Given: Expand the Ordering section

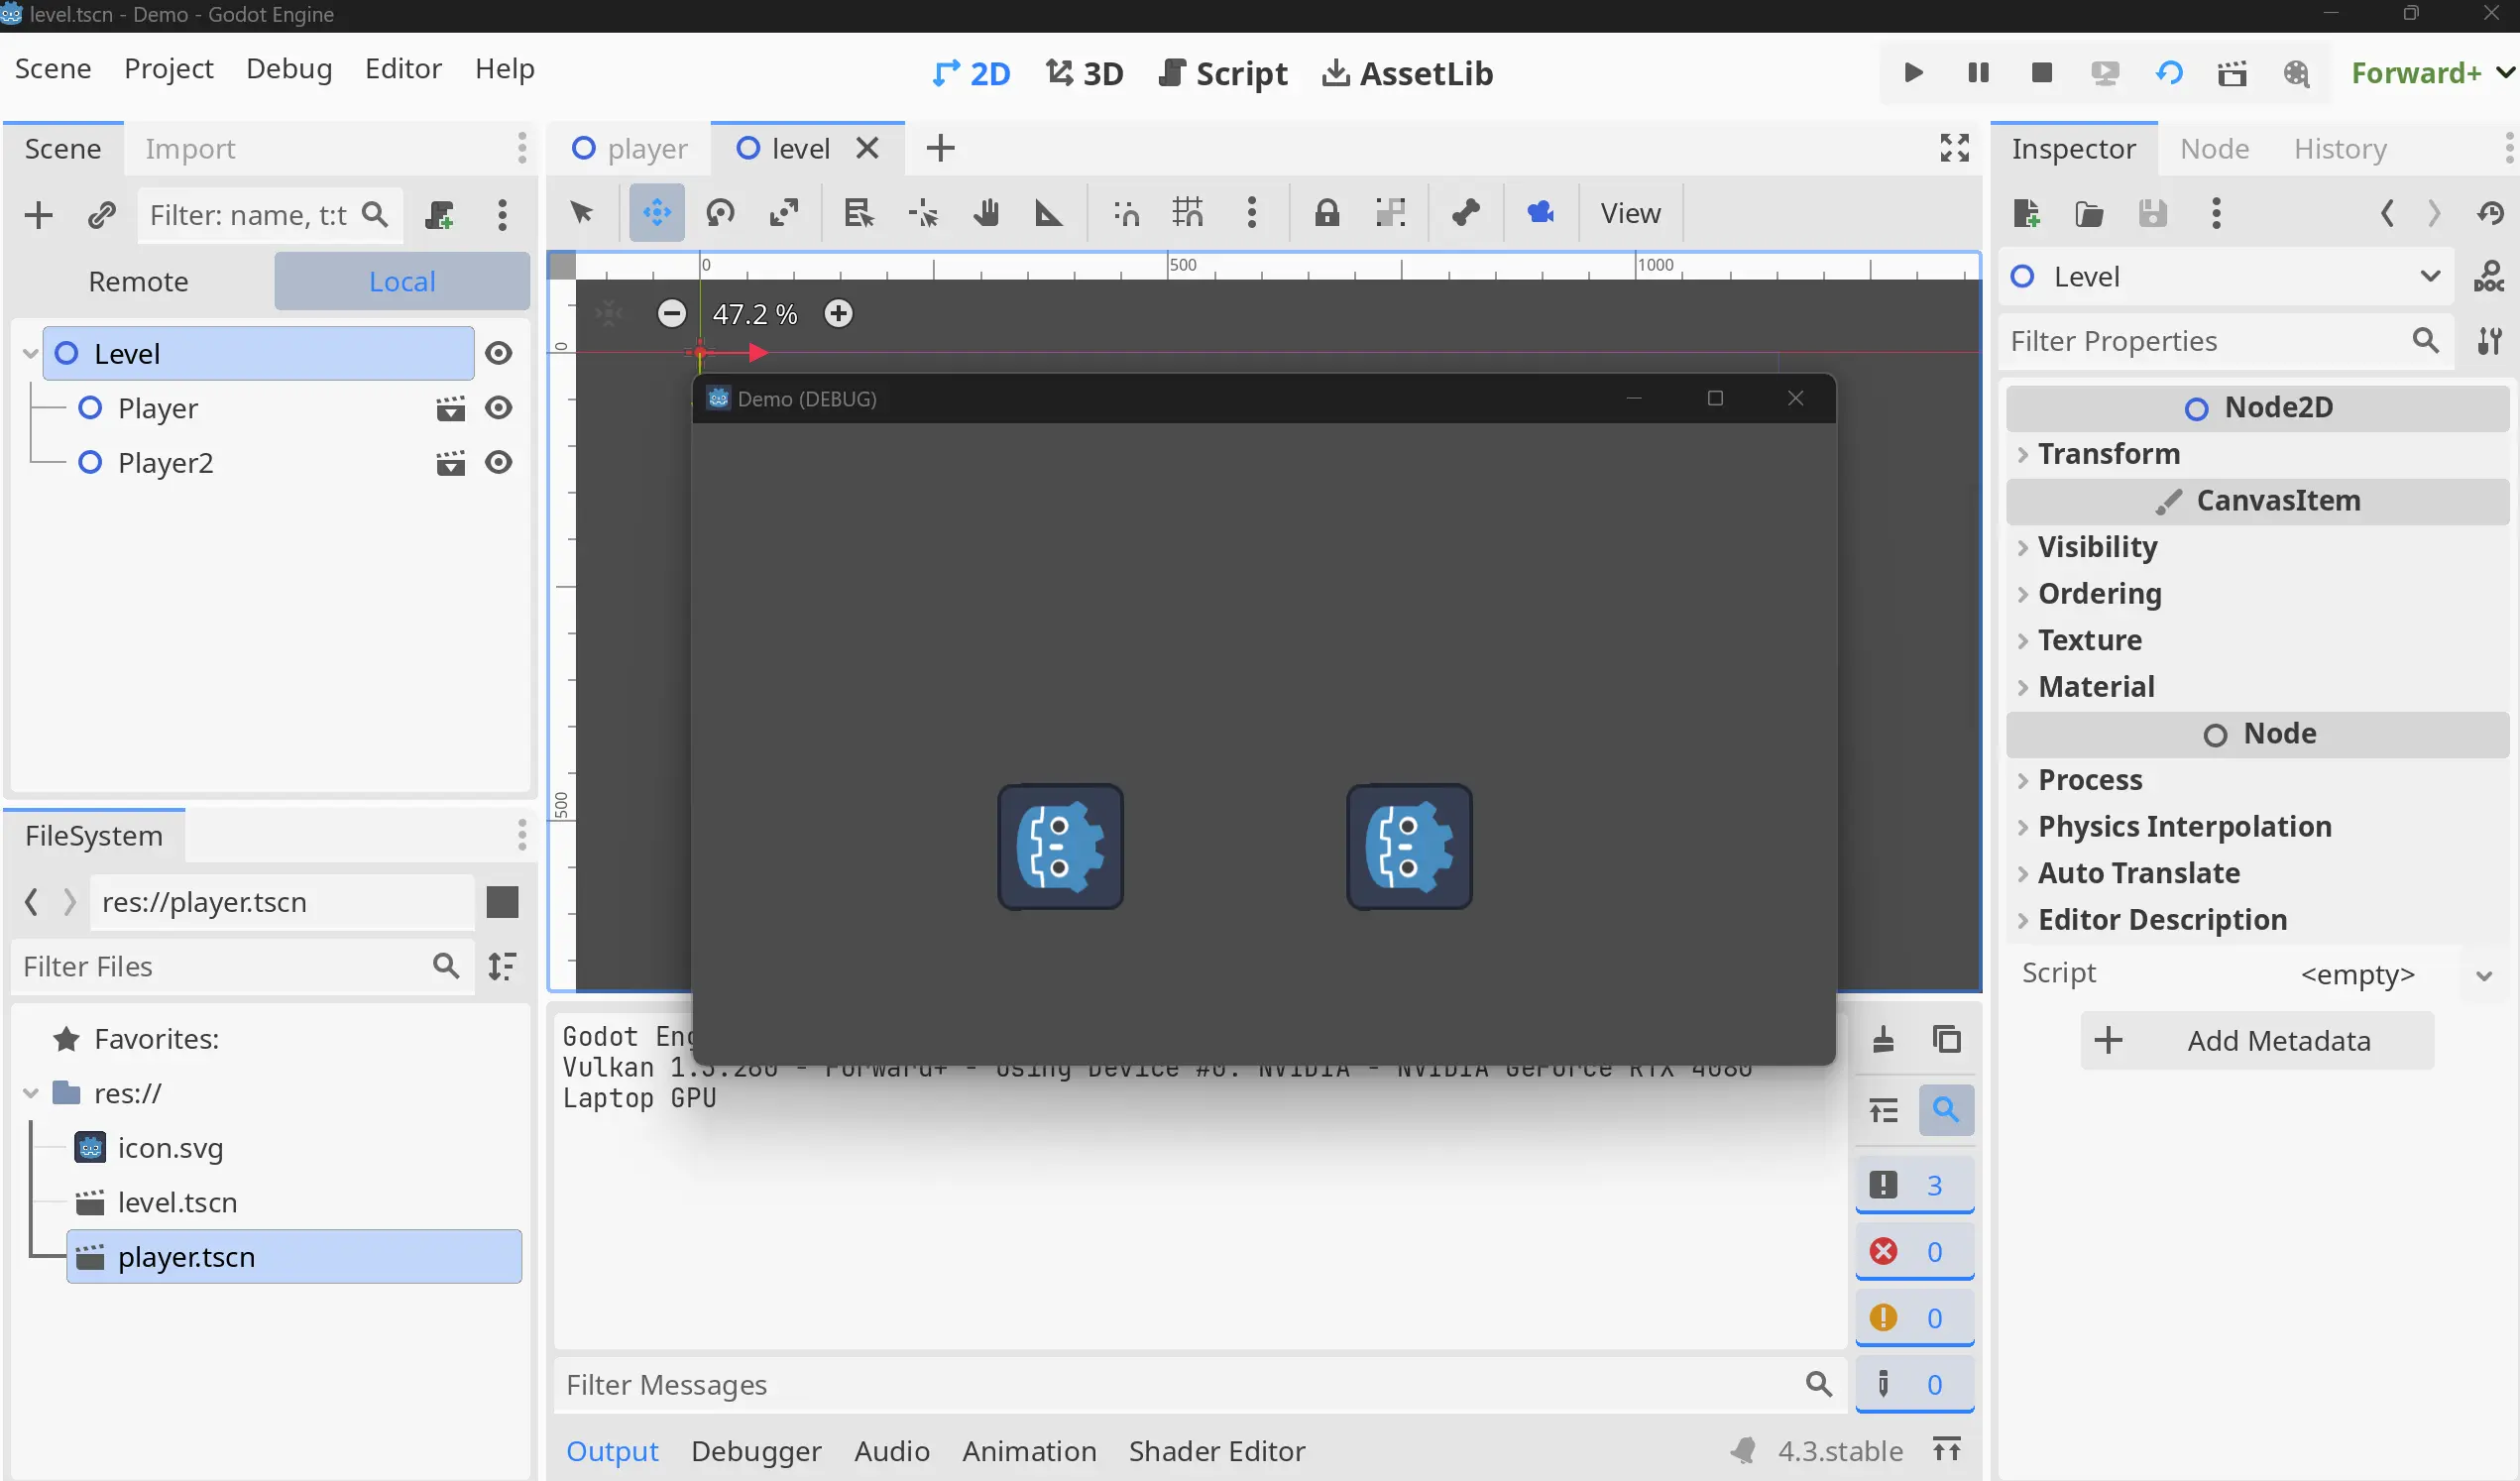Looking at the screenshot, I should 2257,594.
